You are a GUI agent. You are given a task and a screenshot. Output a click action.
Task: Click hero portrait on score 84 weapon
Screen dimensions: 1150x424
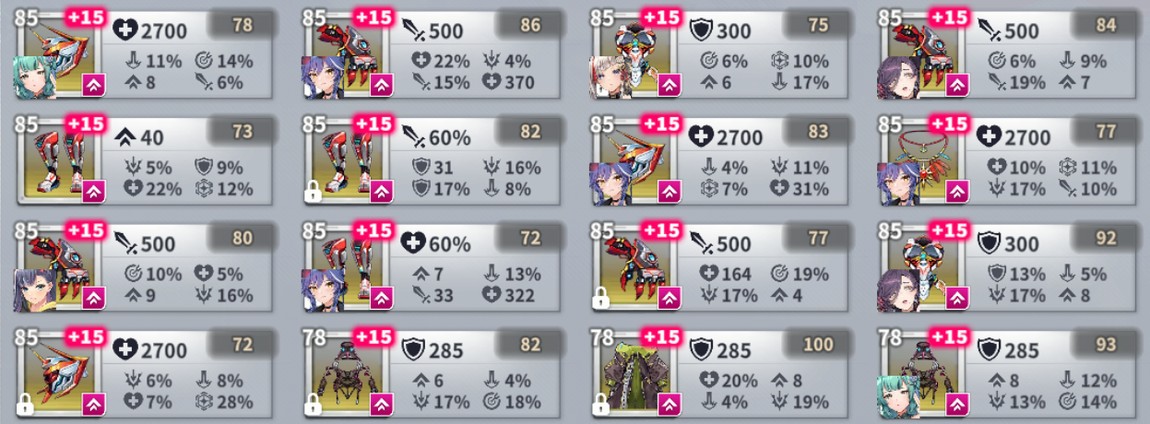(x=898, y=77)
